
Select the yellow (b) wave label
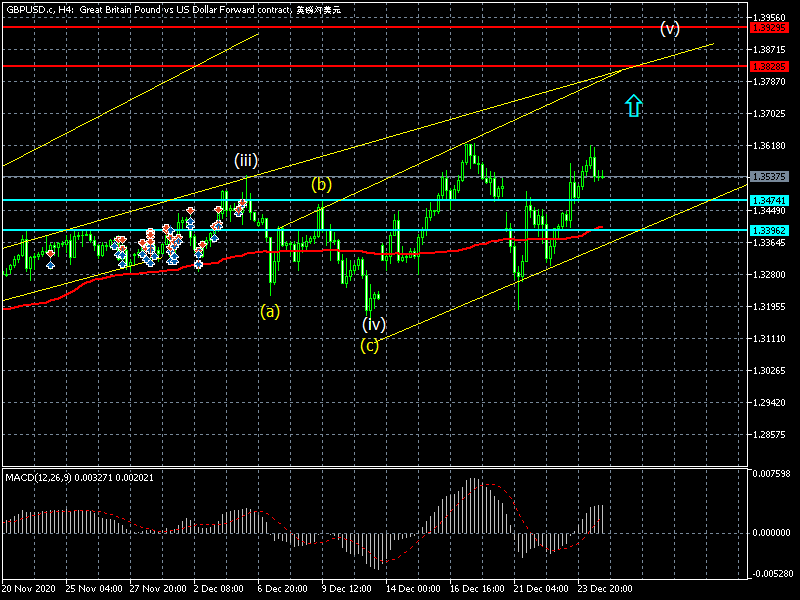(321, 184)
